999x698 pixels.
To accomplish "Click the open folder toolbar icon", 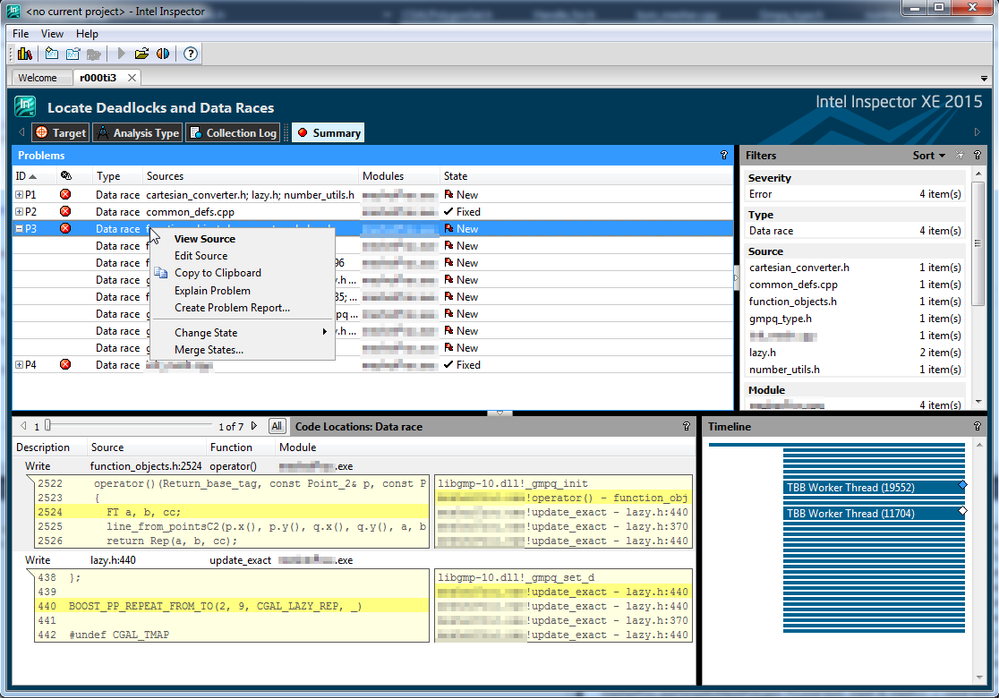I will coord(141,54).
